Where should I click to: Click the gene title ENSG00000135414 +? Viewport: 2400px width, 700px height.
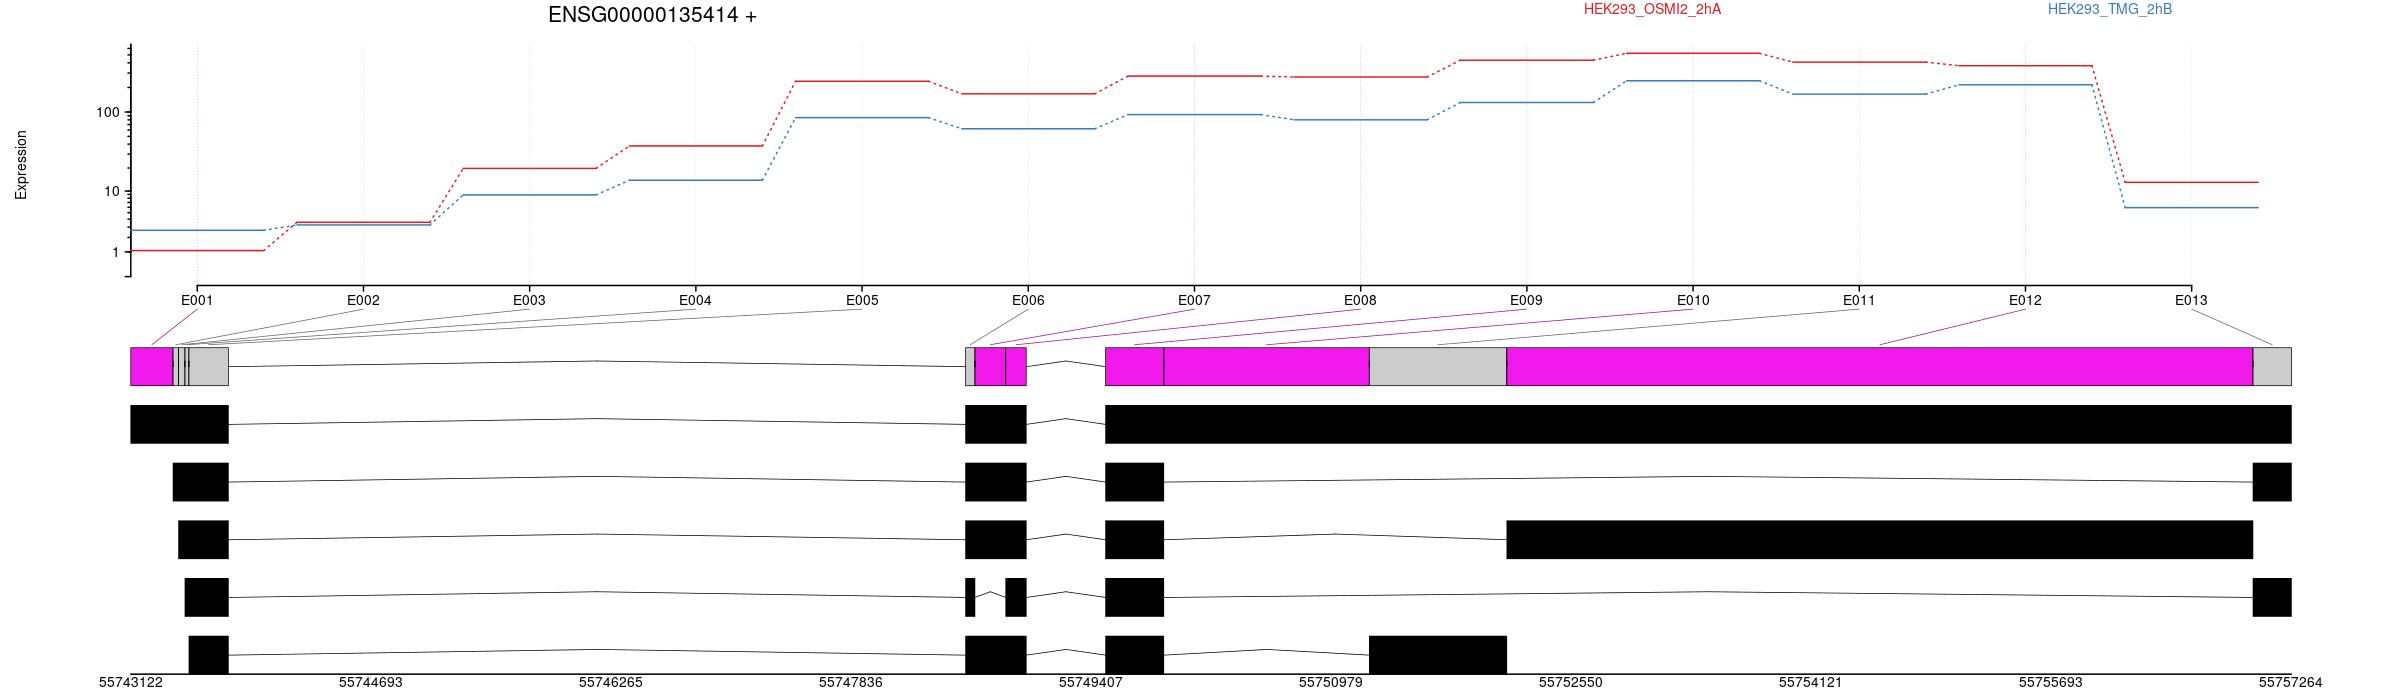pos(652,15)
